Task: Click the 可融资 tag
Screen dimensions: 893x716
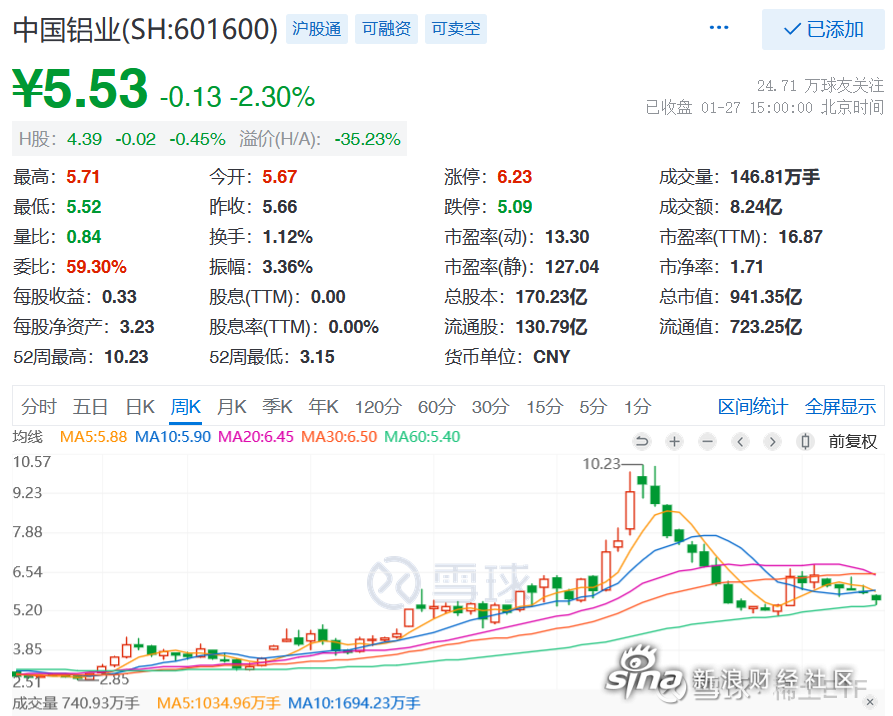Action: tap(387, 29)
